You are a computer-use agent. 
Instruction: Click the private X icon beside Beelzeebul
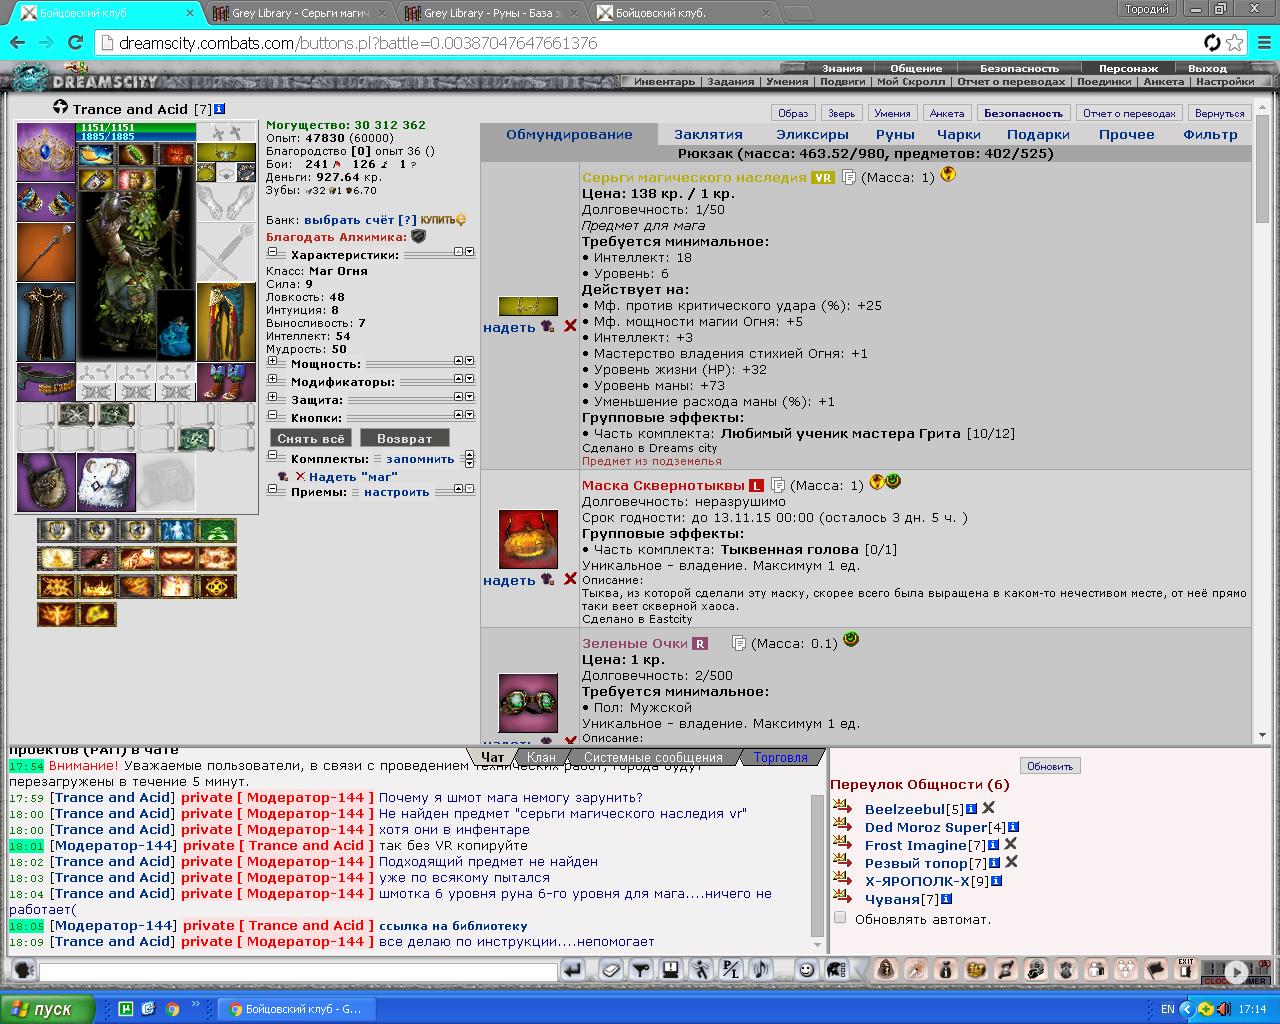[988, 808]
